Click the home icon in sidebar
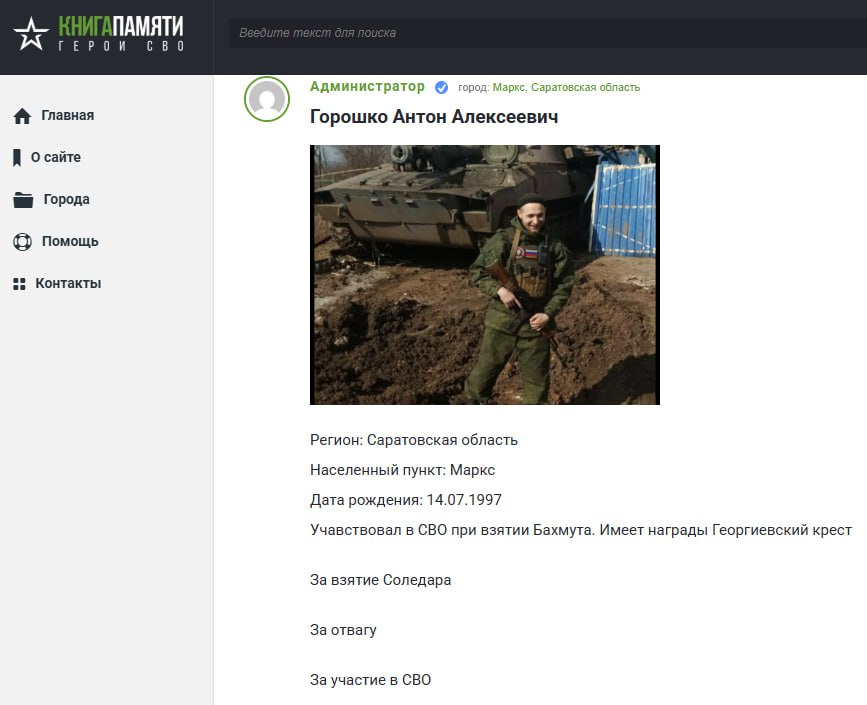867x705 pixels. (22, 116)
